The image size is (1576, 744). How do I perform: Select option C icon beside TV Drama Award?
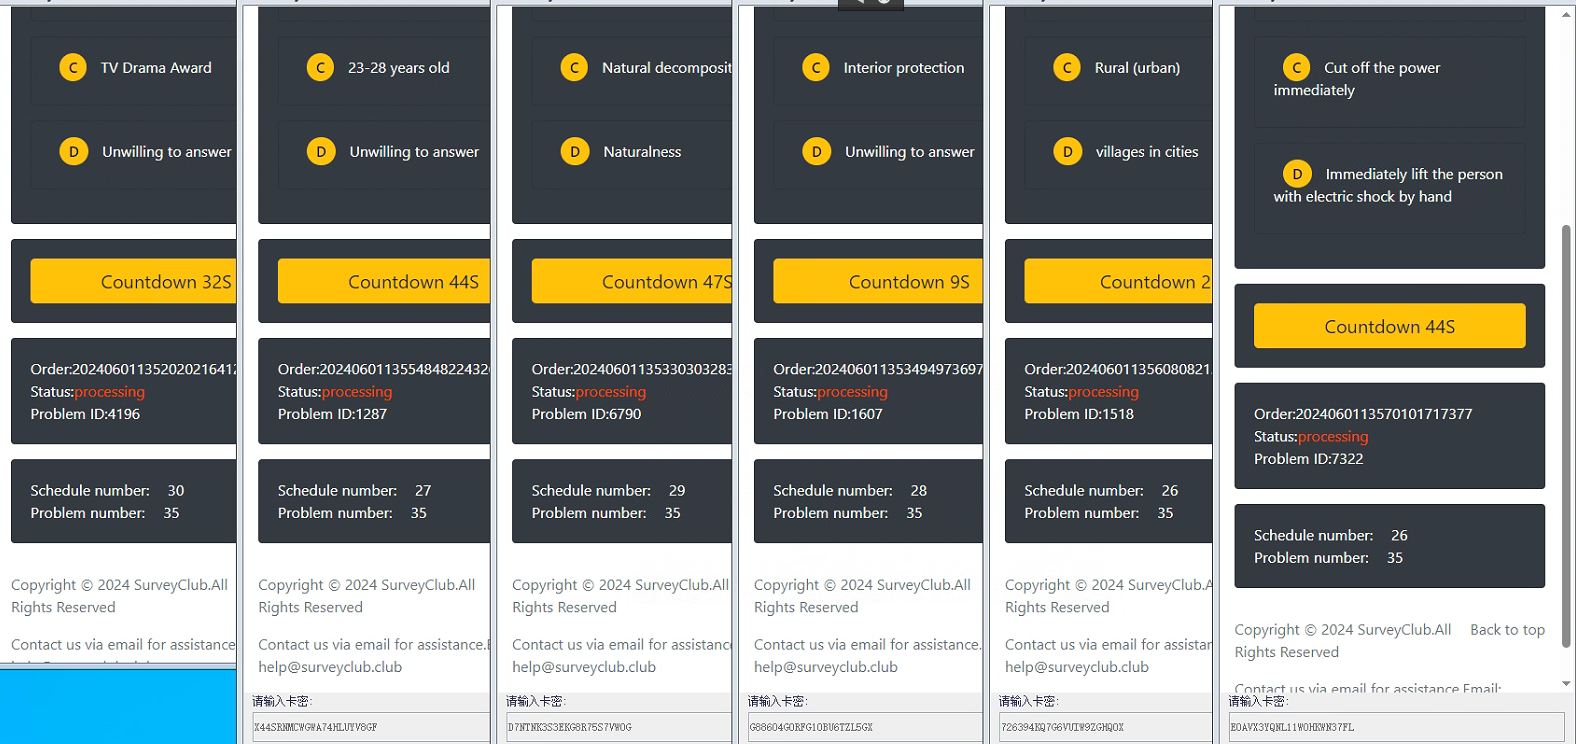[73, 67]
